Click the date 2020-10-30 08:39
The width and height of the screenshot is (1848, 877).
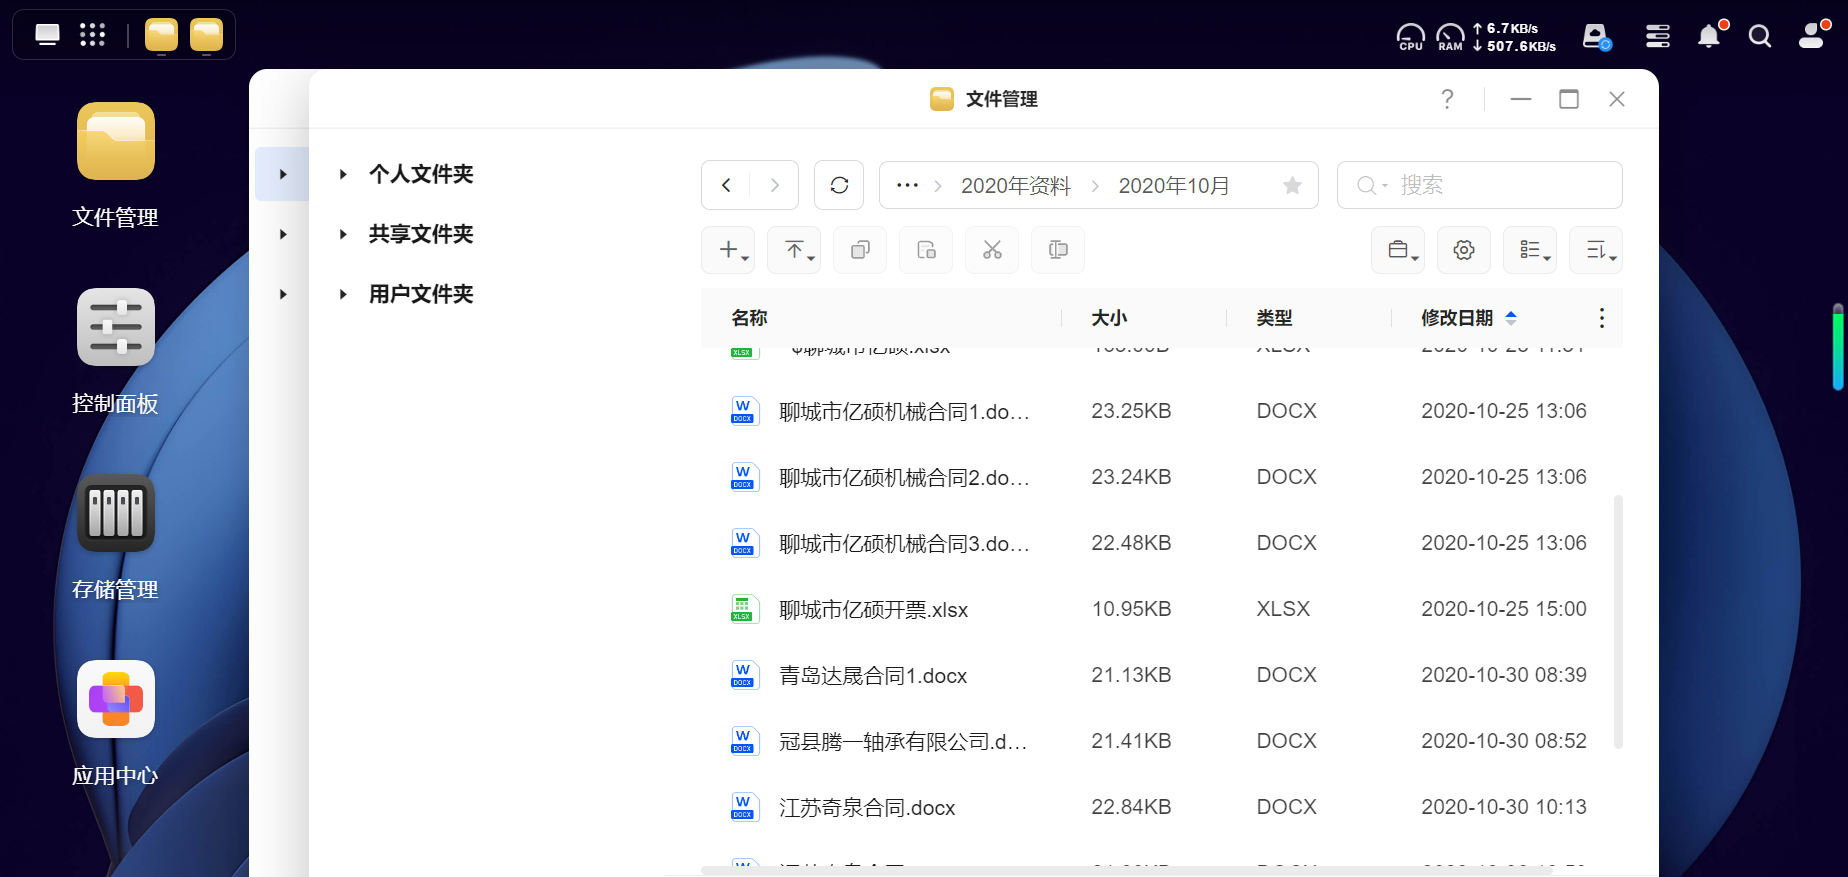(1504, 675)
